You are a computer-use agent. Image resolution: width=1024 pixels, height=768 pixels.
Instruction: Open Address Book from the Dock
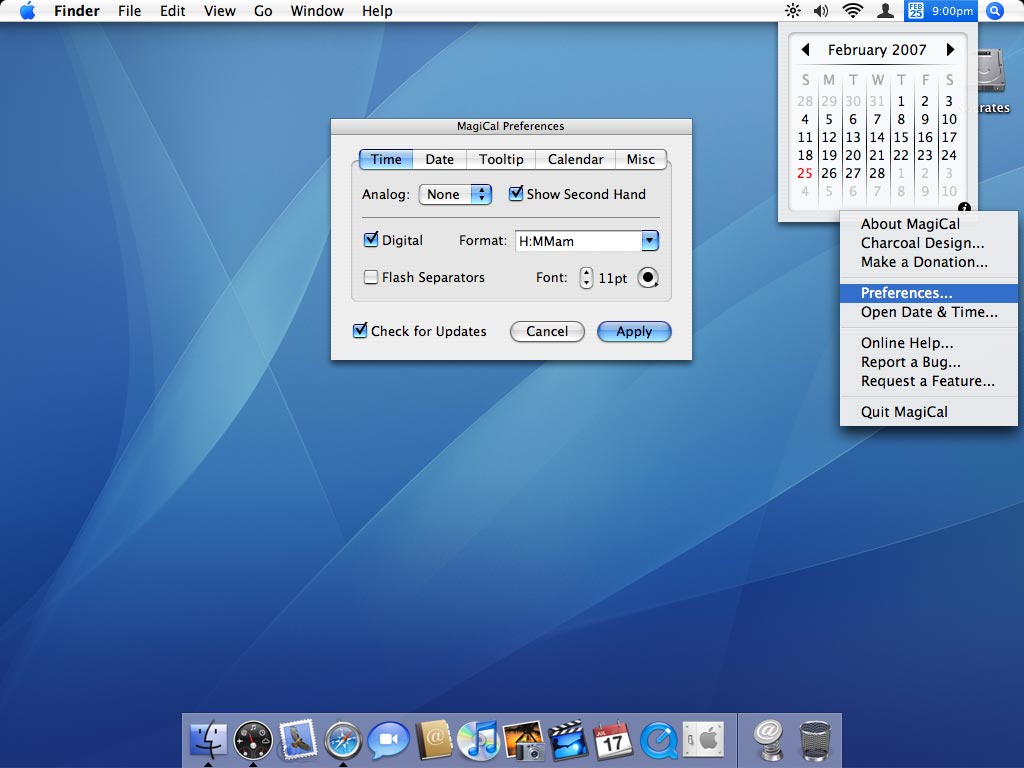pos(434,740)
